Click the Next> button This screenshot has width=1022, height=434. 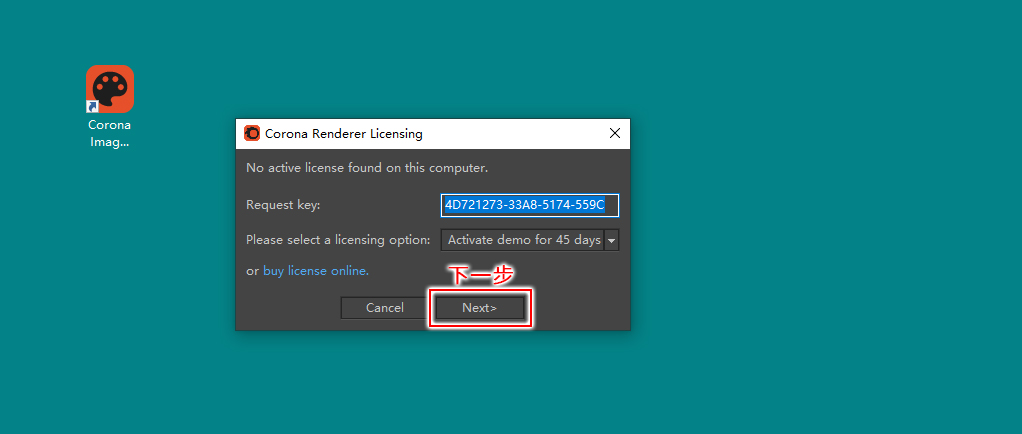coord(480,308)
